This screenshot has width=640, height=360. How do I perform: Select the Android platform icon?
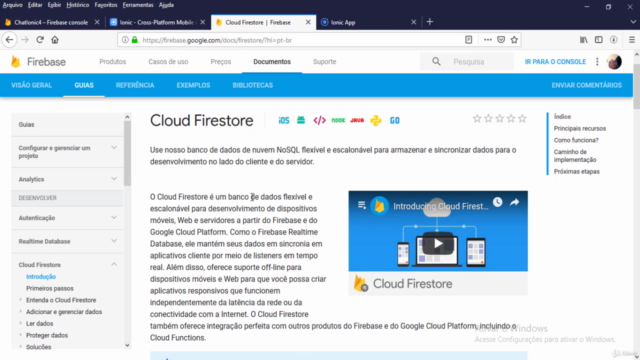point(301,120)
